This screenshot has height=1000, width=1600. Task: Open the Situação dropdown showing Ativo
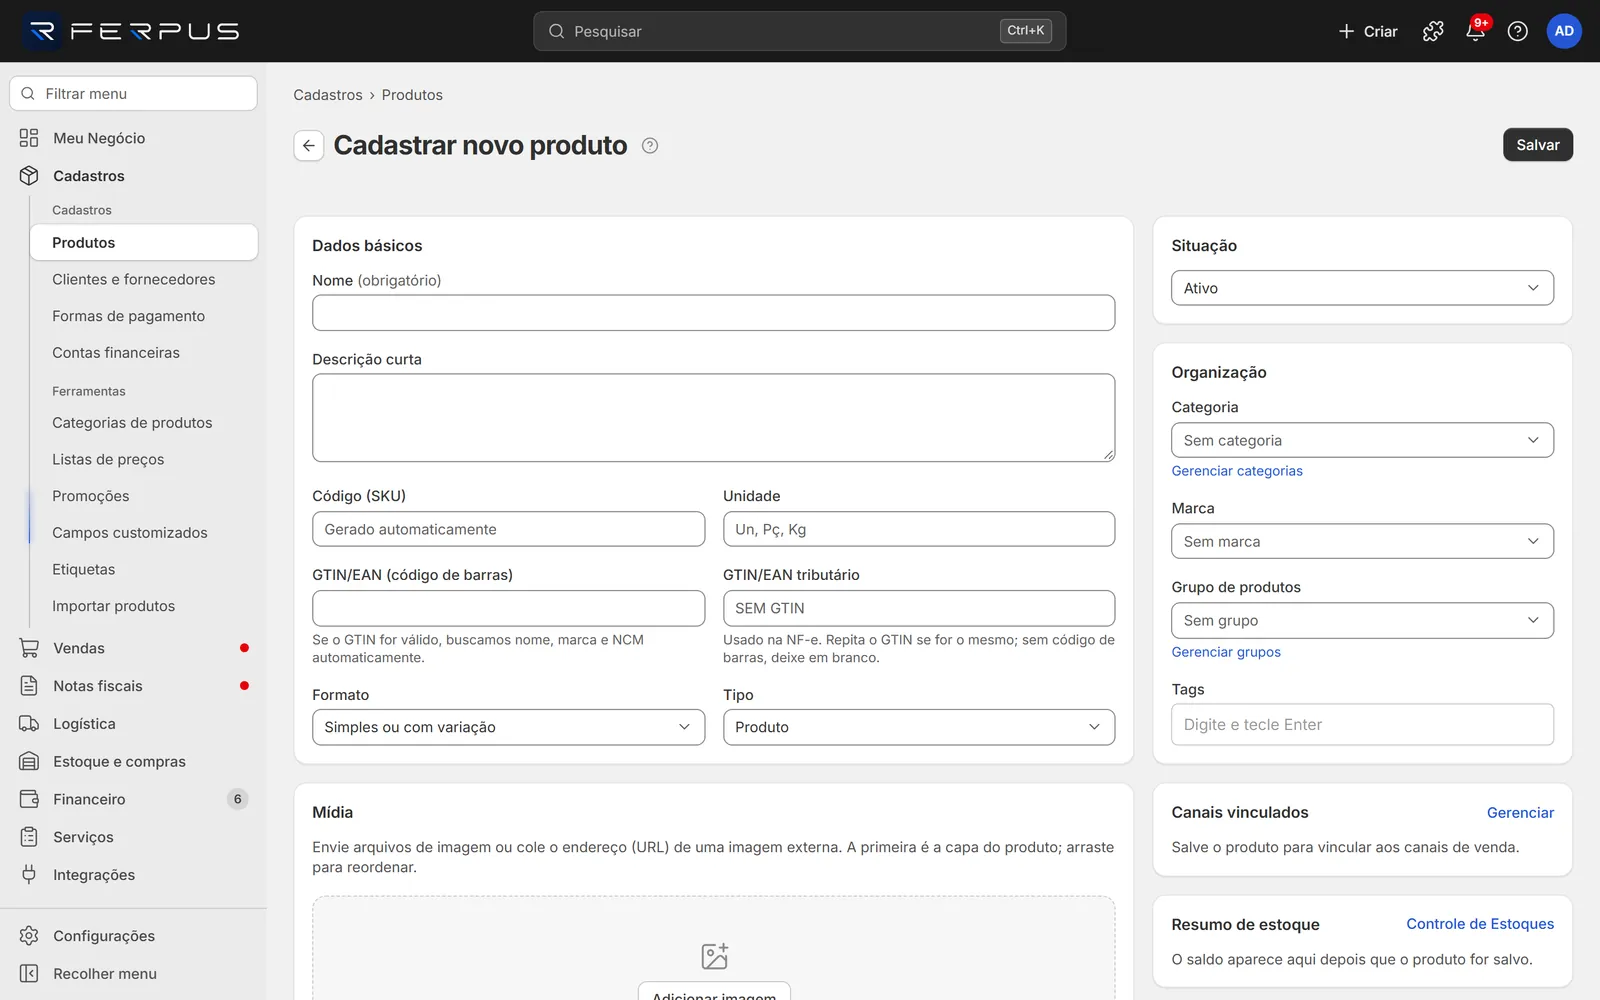[1362, 288]
